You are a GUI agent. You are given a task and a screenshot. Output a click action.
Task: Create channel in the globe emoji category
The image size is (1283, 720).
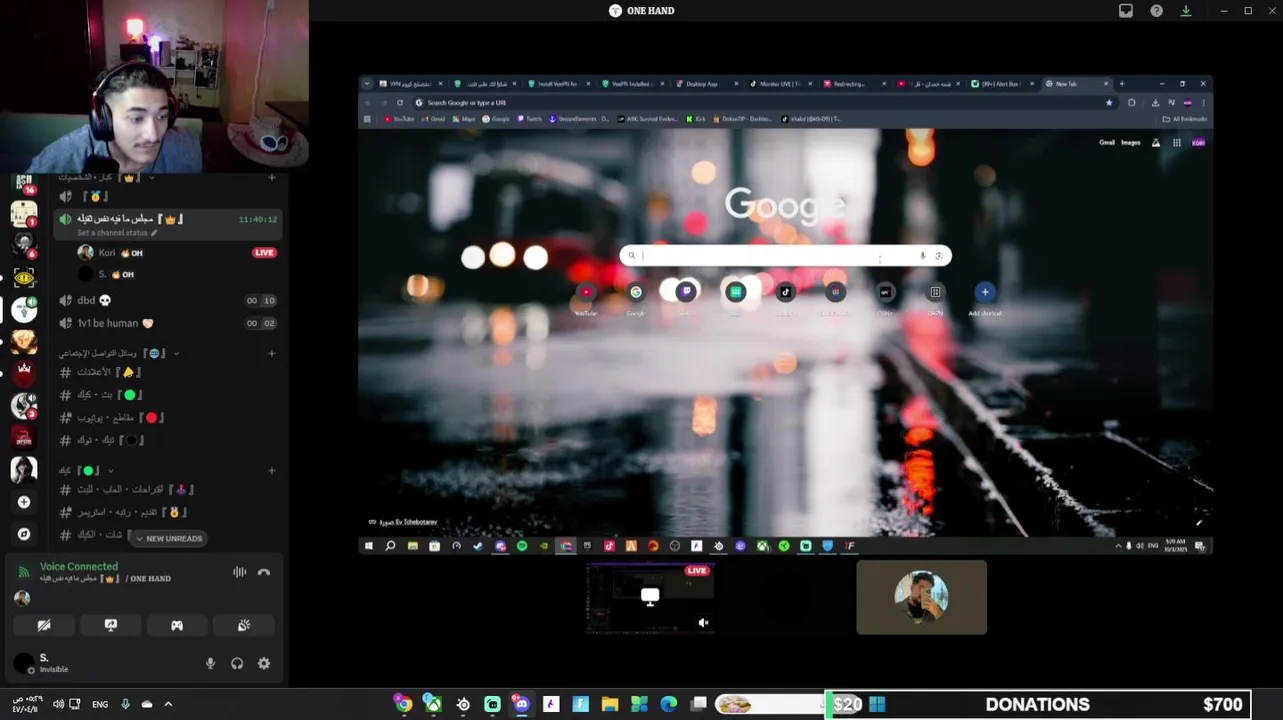(x=271, y=353)
